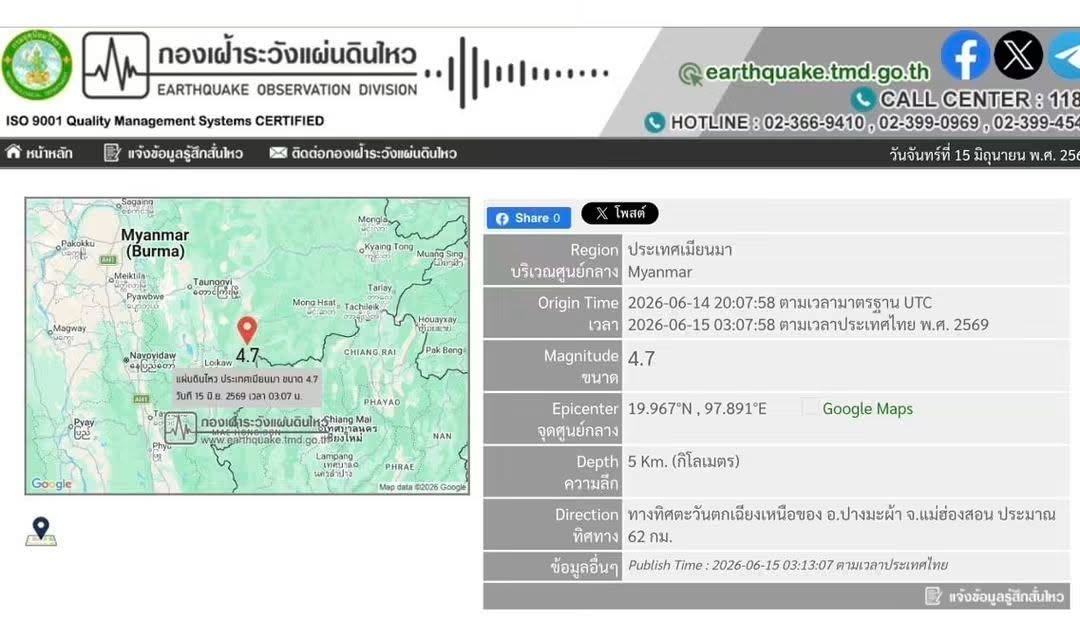
Task: Click the home house icon in navbar
Action: [x=14, y=152]
